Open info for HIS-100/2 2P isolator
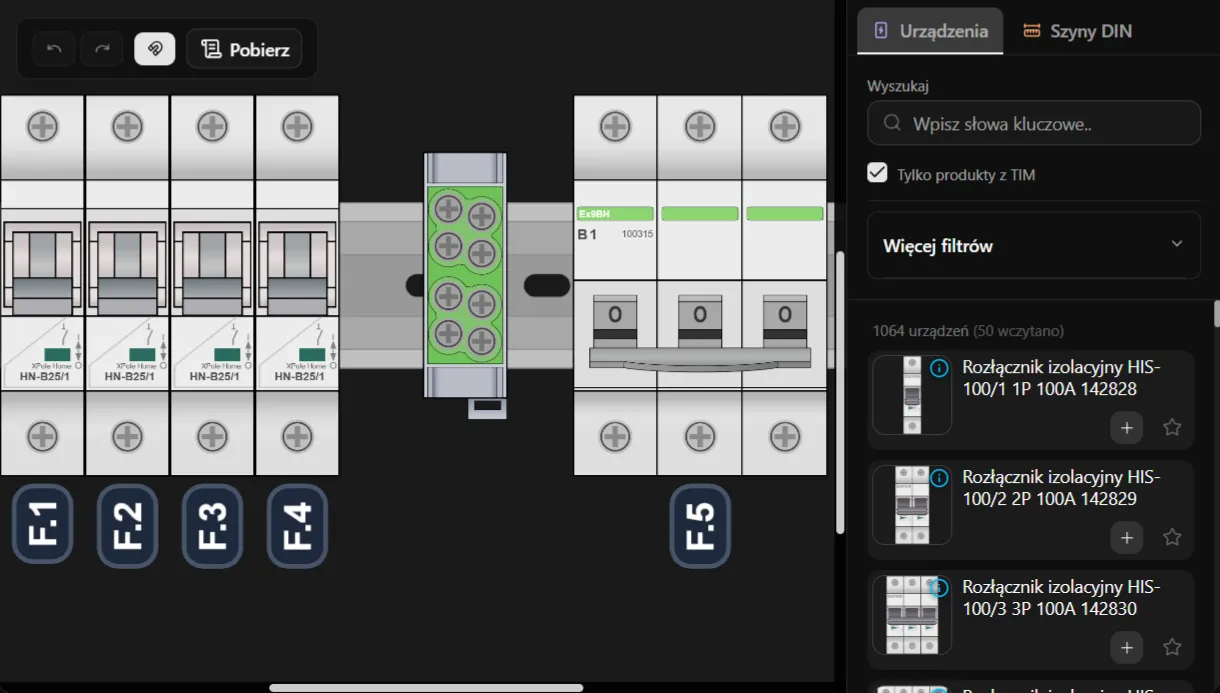The image size is (1220, 693). tap(938, 478)
